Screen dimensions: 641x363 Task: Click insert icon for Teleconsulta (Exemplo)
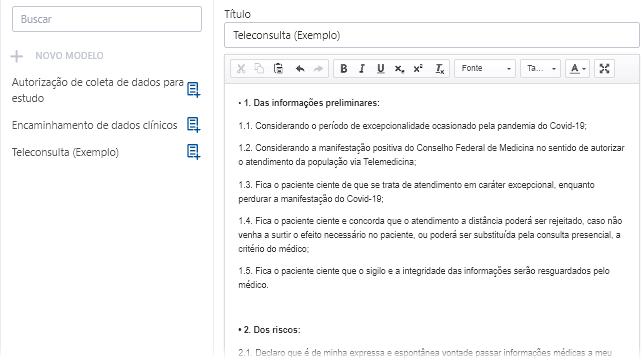pos(193,152)
